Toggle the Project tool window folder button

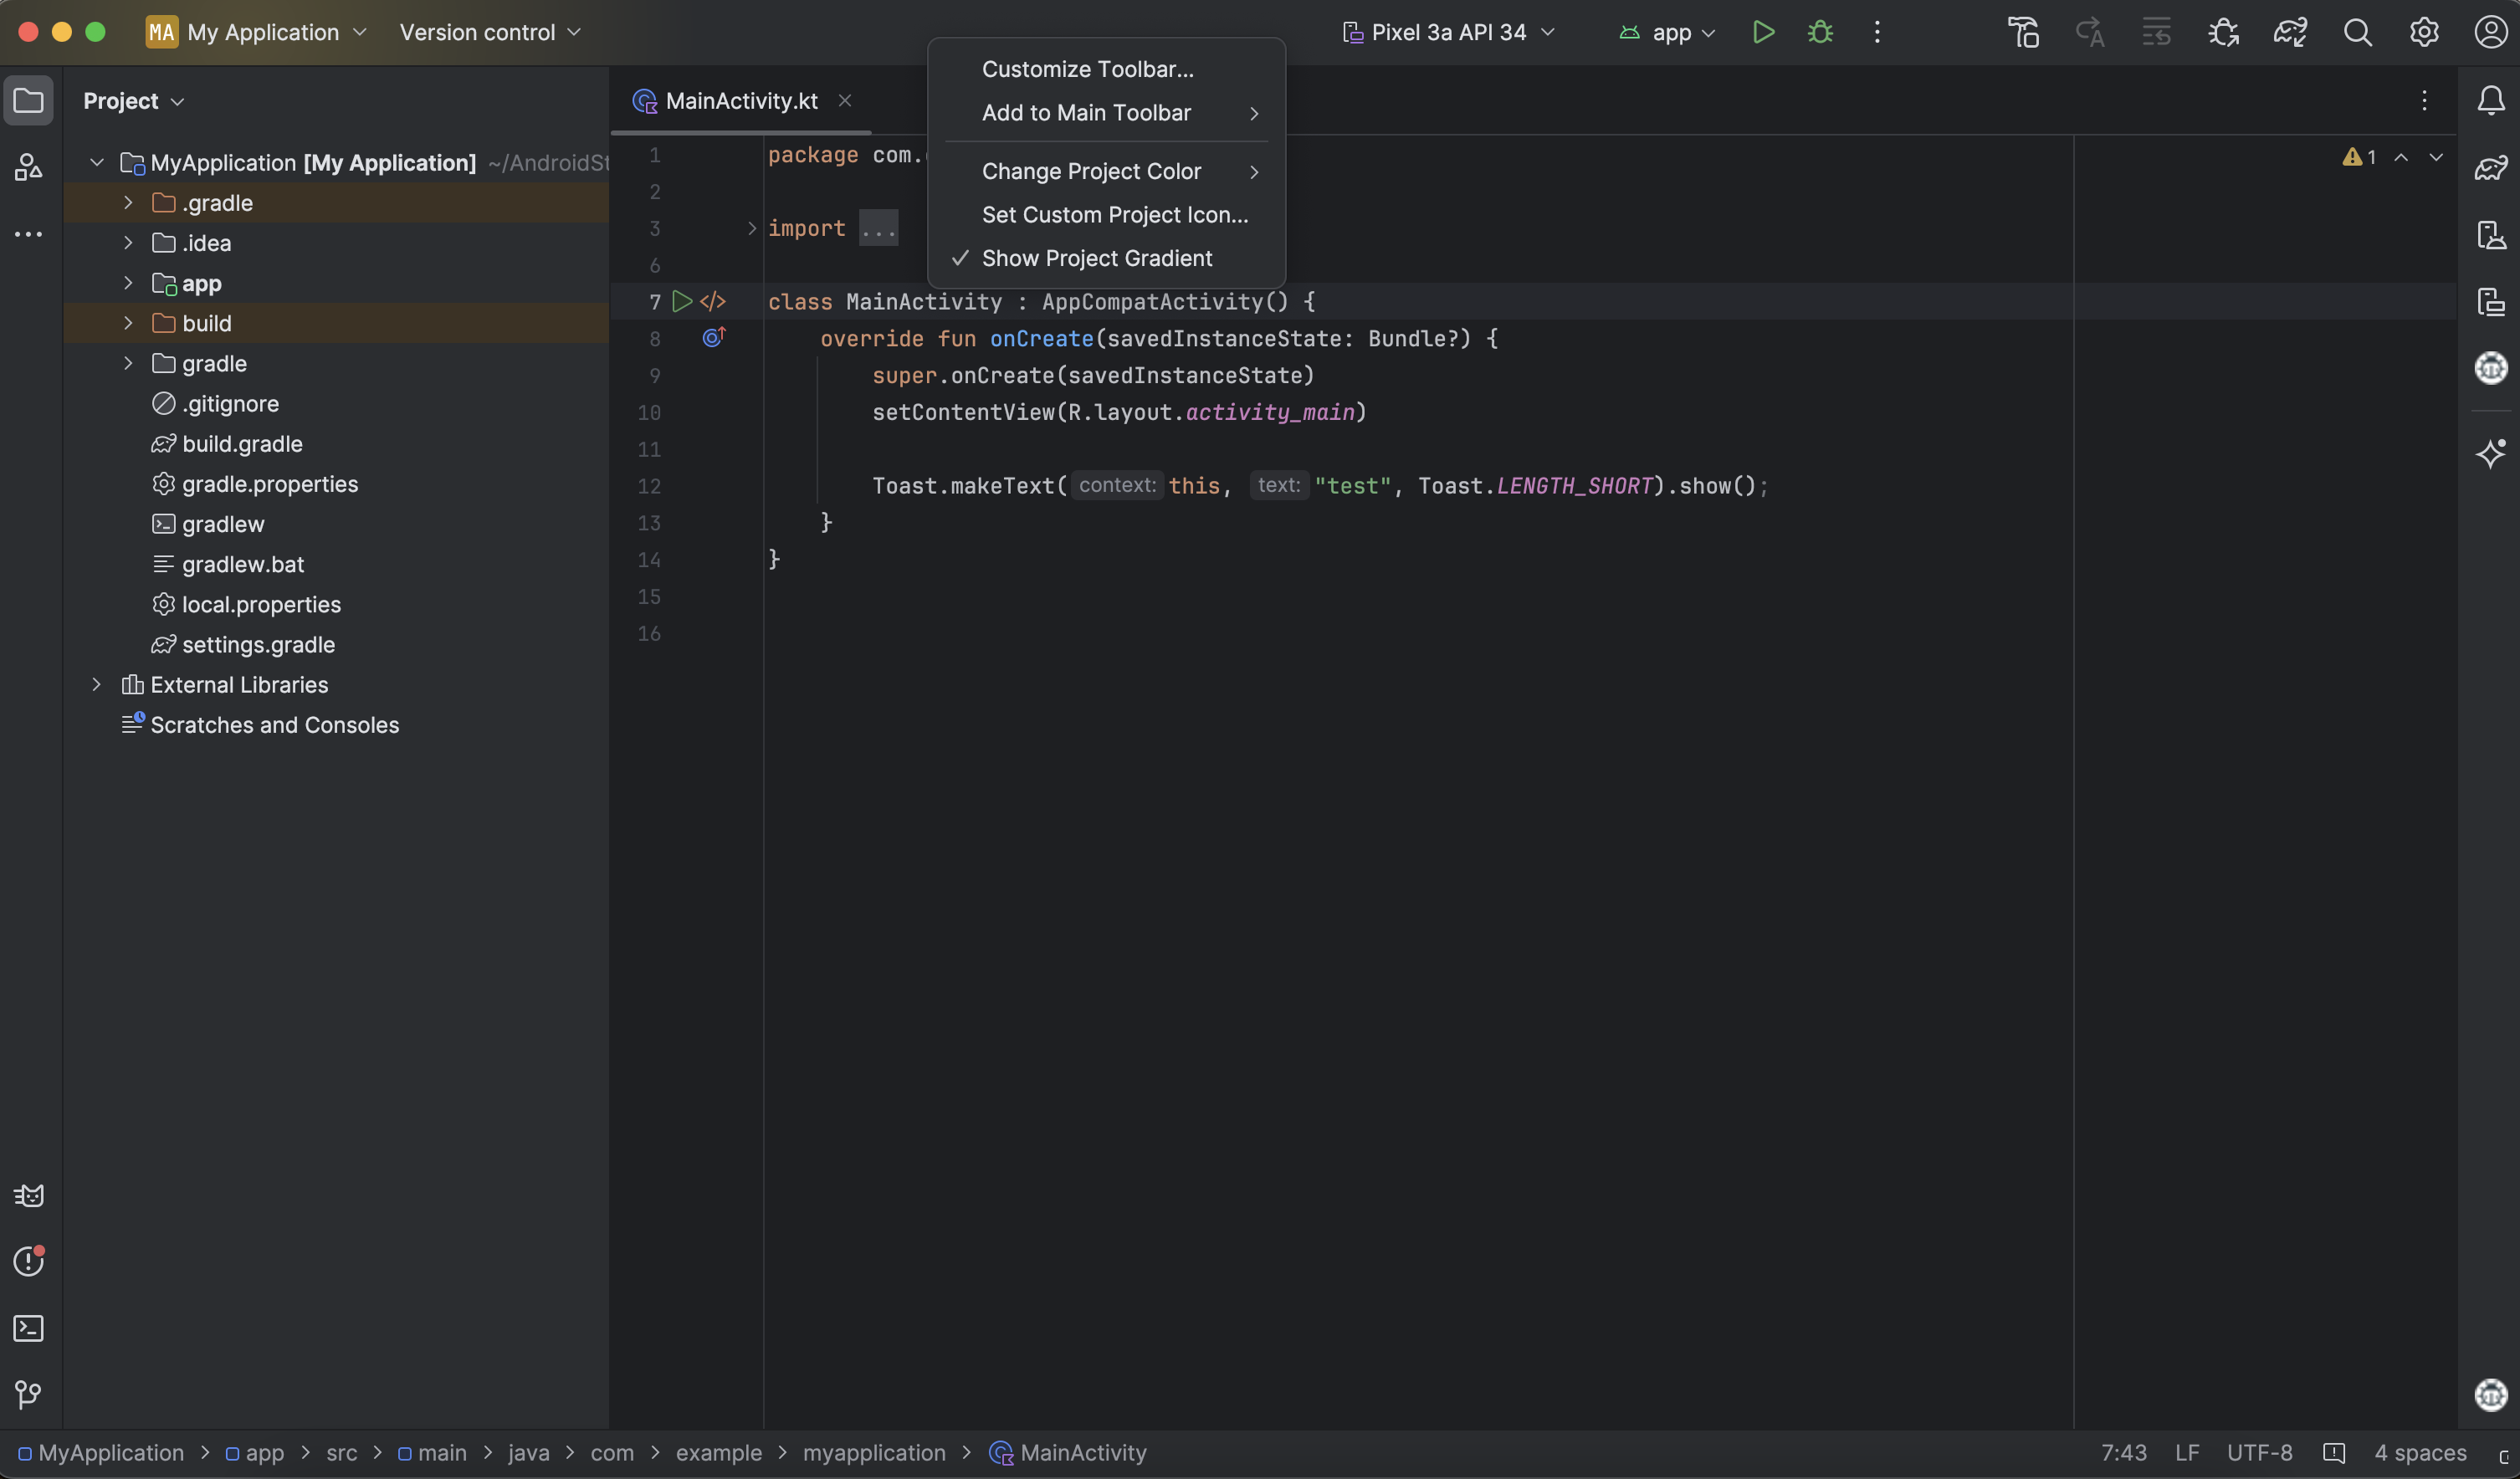click(x=28, y=100)
